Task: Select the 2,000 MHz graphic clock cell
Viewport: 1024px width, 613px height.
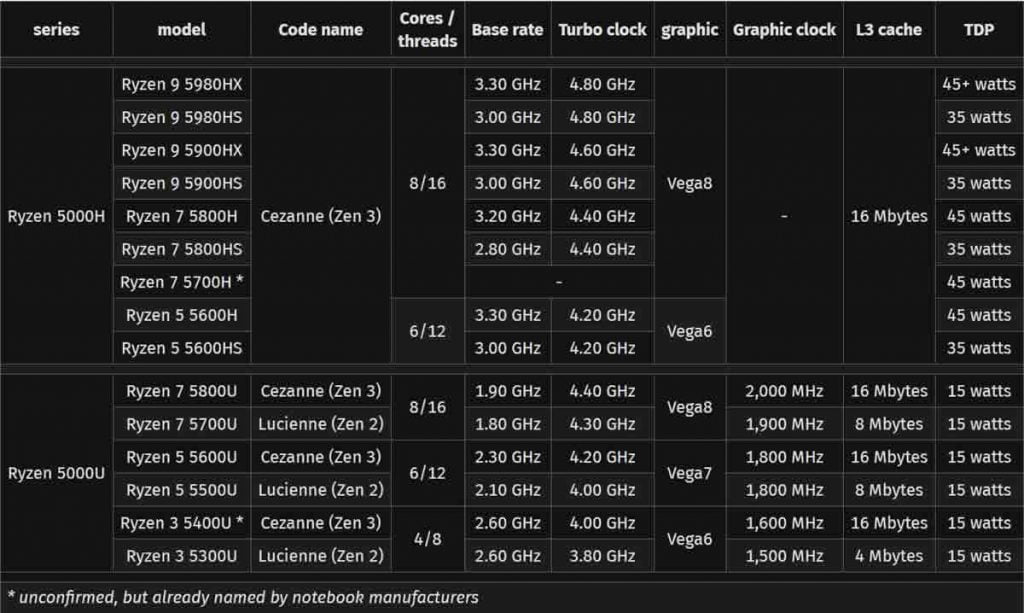Action: pos(784,391)
